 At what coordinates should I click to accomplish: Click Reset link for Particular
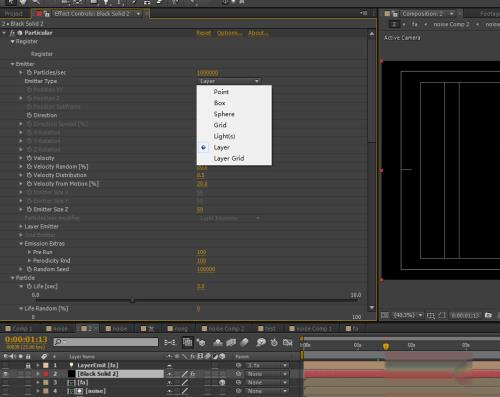click(x=203, y=33)
